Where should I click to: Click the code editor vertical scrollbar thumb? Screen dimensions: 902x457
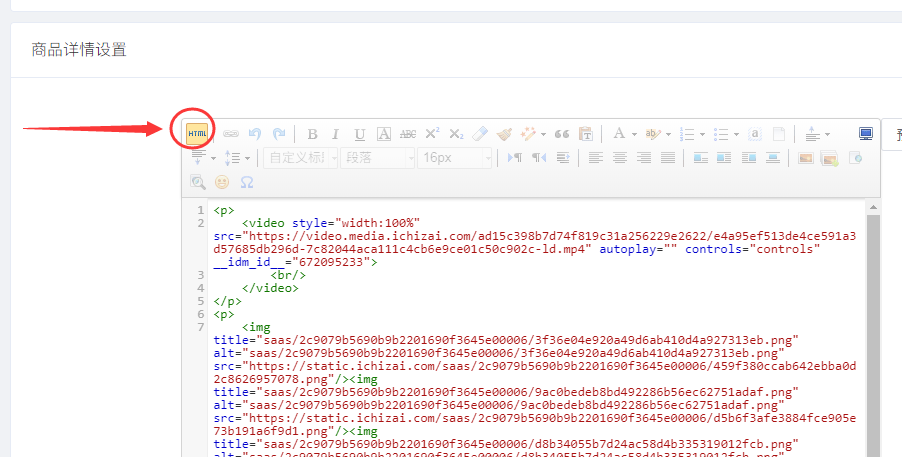pos(873,336)
